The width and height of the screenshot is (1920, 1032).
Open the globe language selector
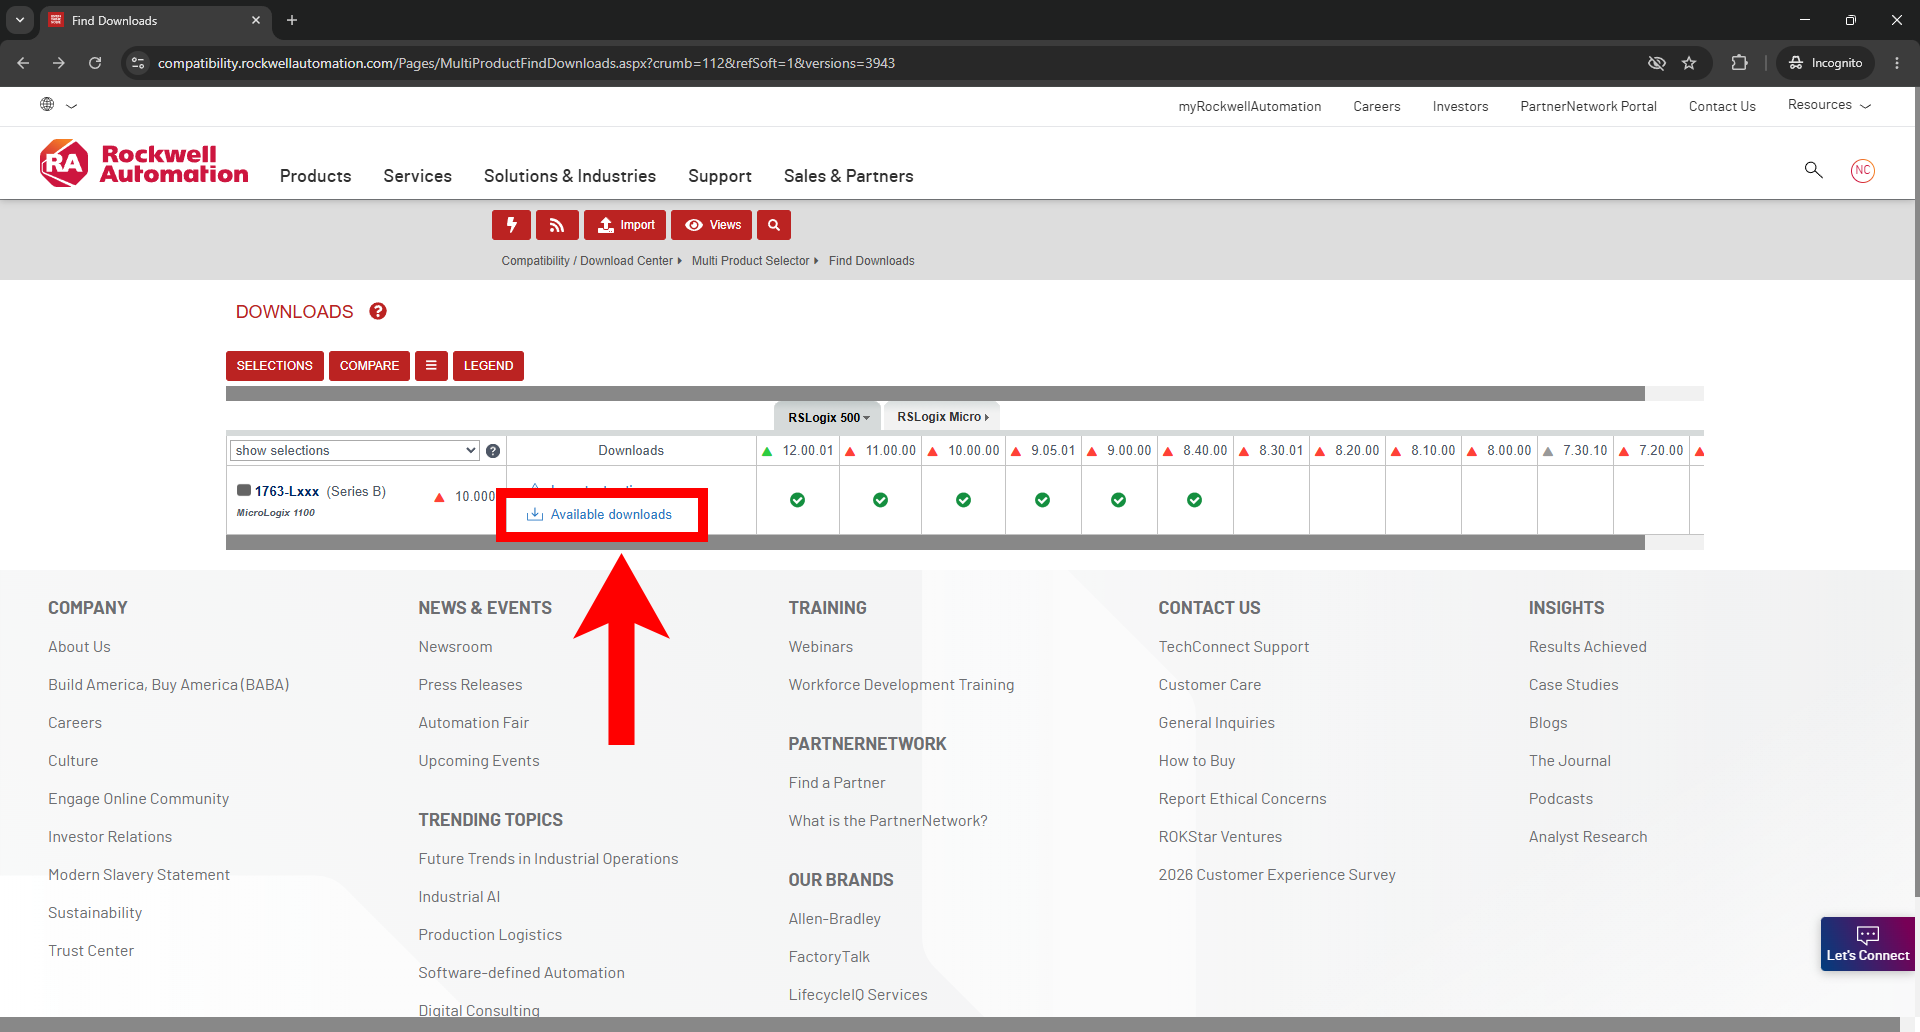[x=58, y=104]
